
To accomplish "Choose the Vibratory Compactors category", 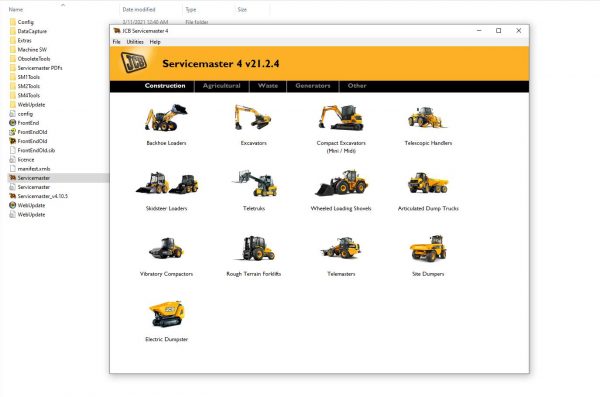I will (166, 256).
